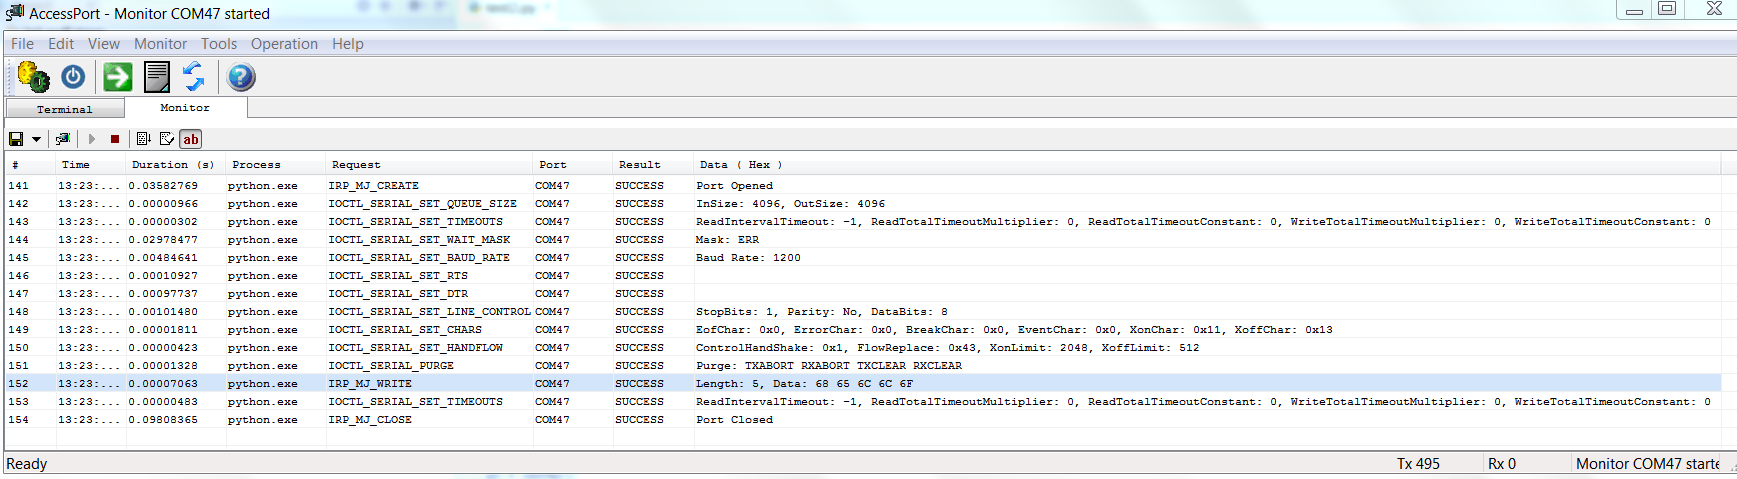Open the File menu
This screenshot has height=479, width=1737.
point(22,44)
